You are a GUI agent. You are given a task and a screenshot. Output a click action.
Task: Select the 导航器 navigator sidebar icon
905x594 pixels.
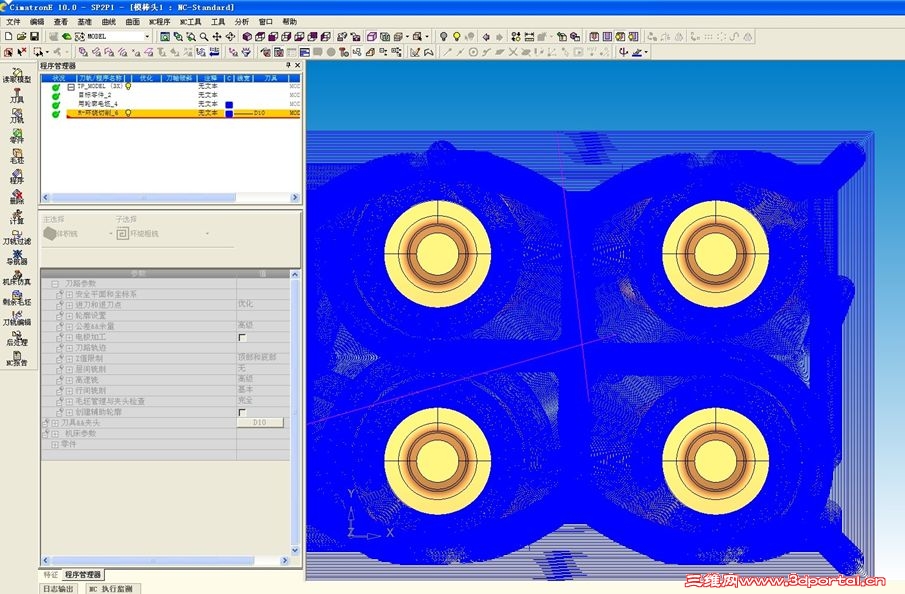pos(17,257)
